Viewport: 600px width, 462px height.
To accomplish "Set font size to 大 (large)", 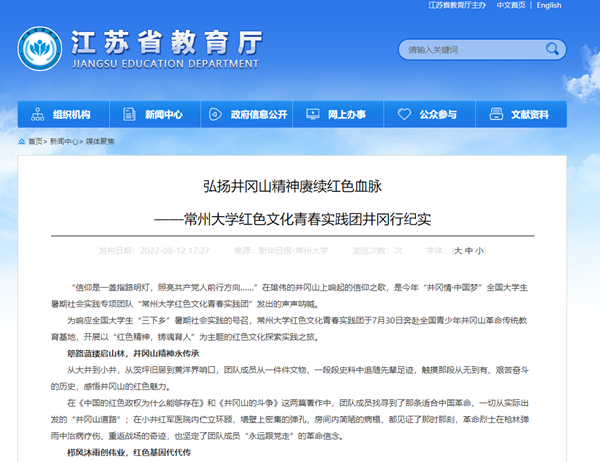I will 456,251.
